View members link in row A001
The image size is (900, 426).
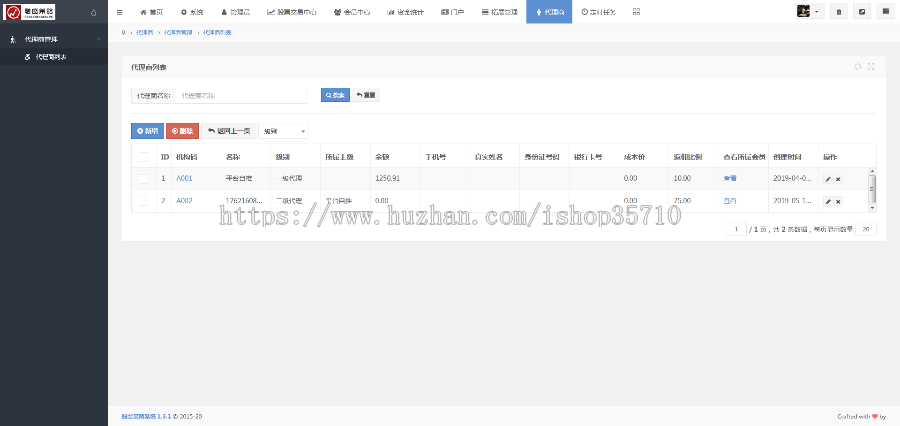[x=730, y=179]
